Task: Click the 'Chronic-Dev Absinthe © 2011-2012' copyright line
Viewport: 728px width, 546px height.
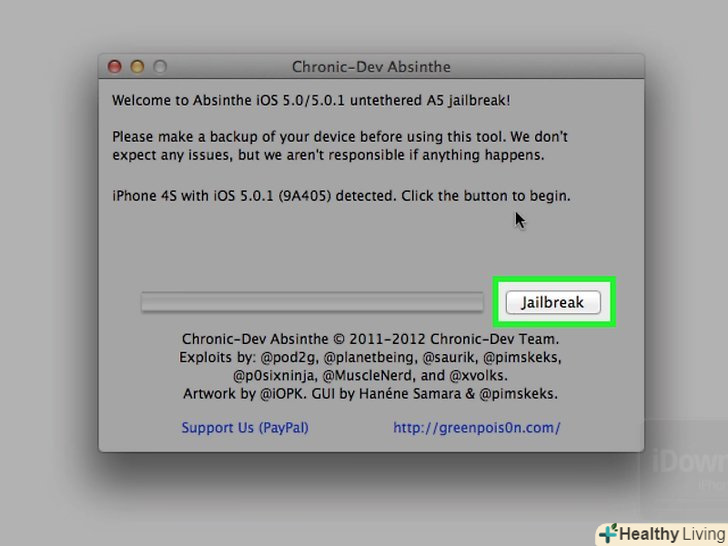Action: (370, 339)
